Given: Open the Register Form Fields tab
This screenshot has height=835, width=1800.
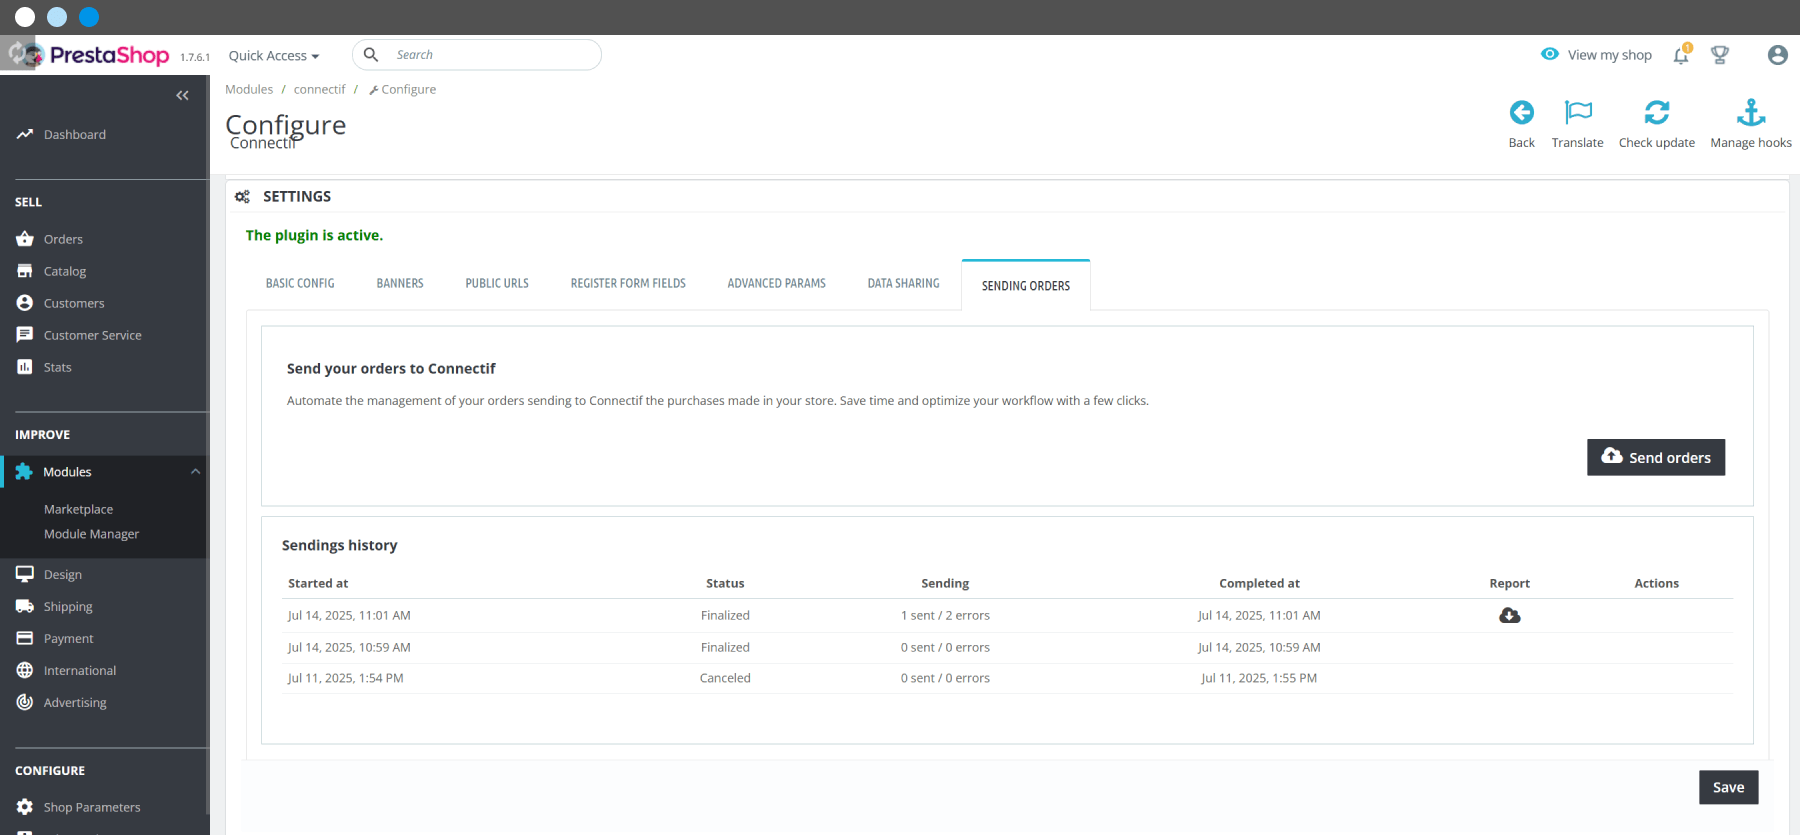Looking at the screenshot, I should (x=628, y=284).
